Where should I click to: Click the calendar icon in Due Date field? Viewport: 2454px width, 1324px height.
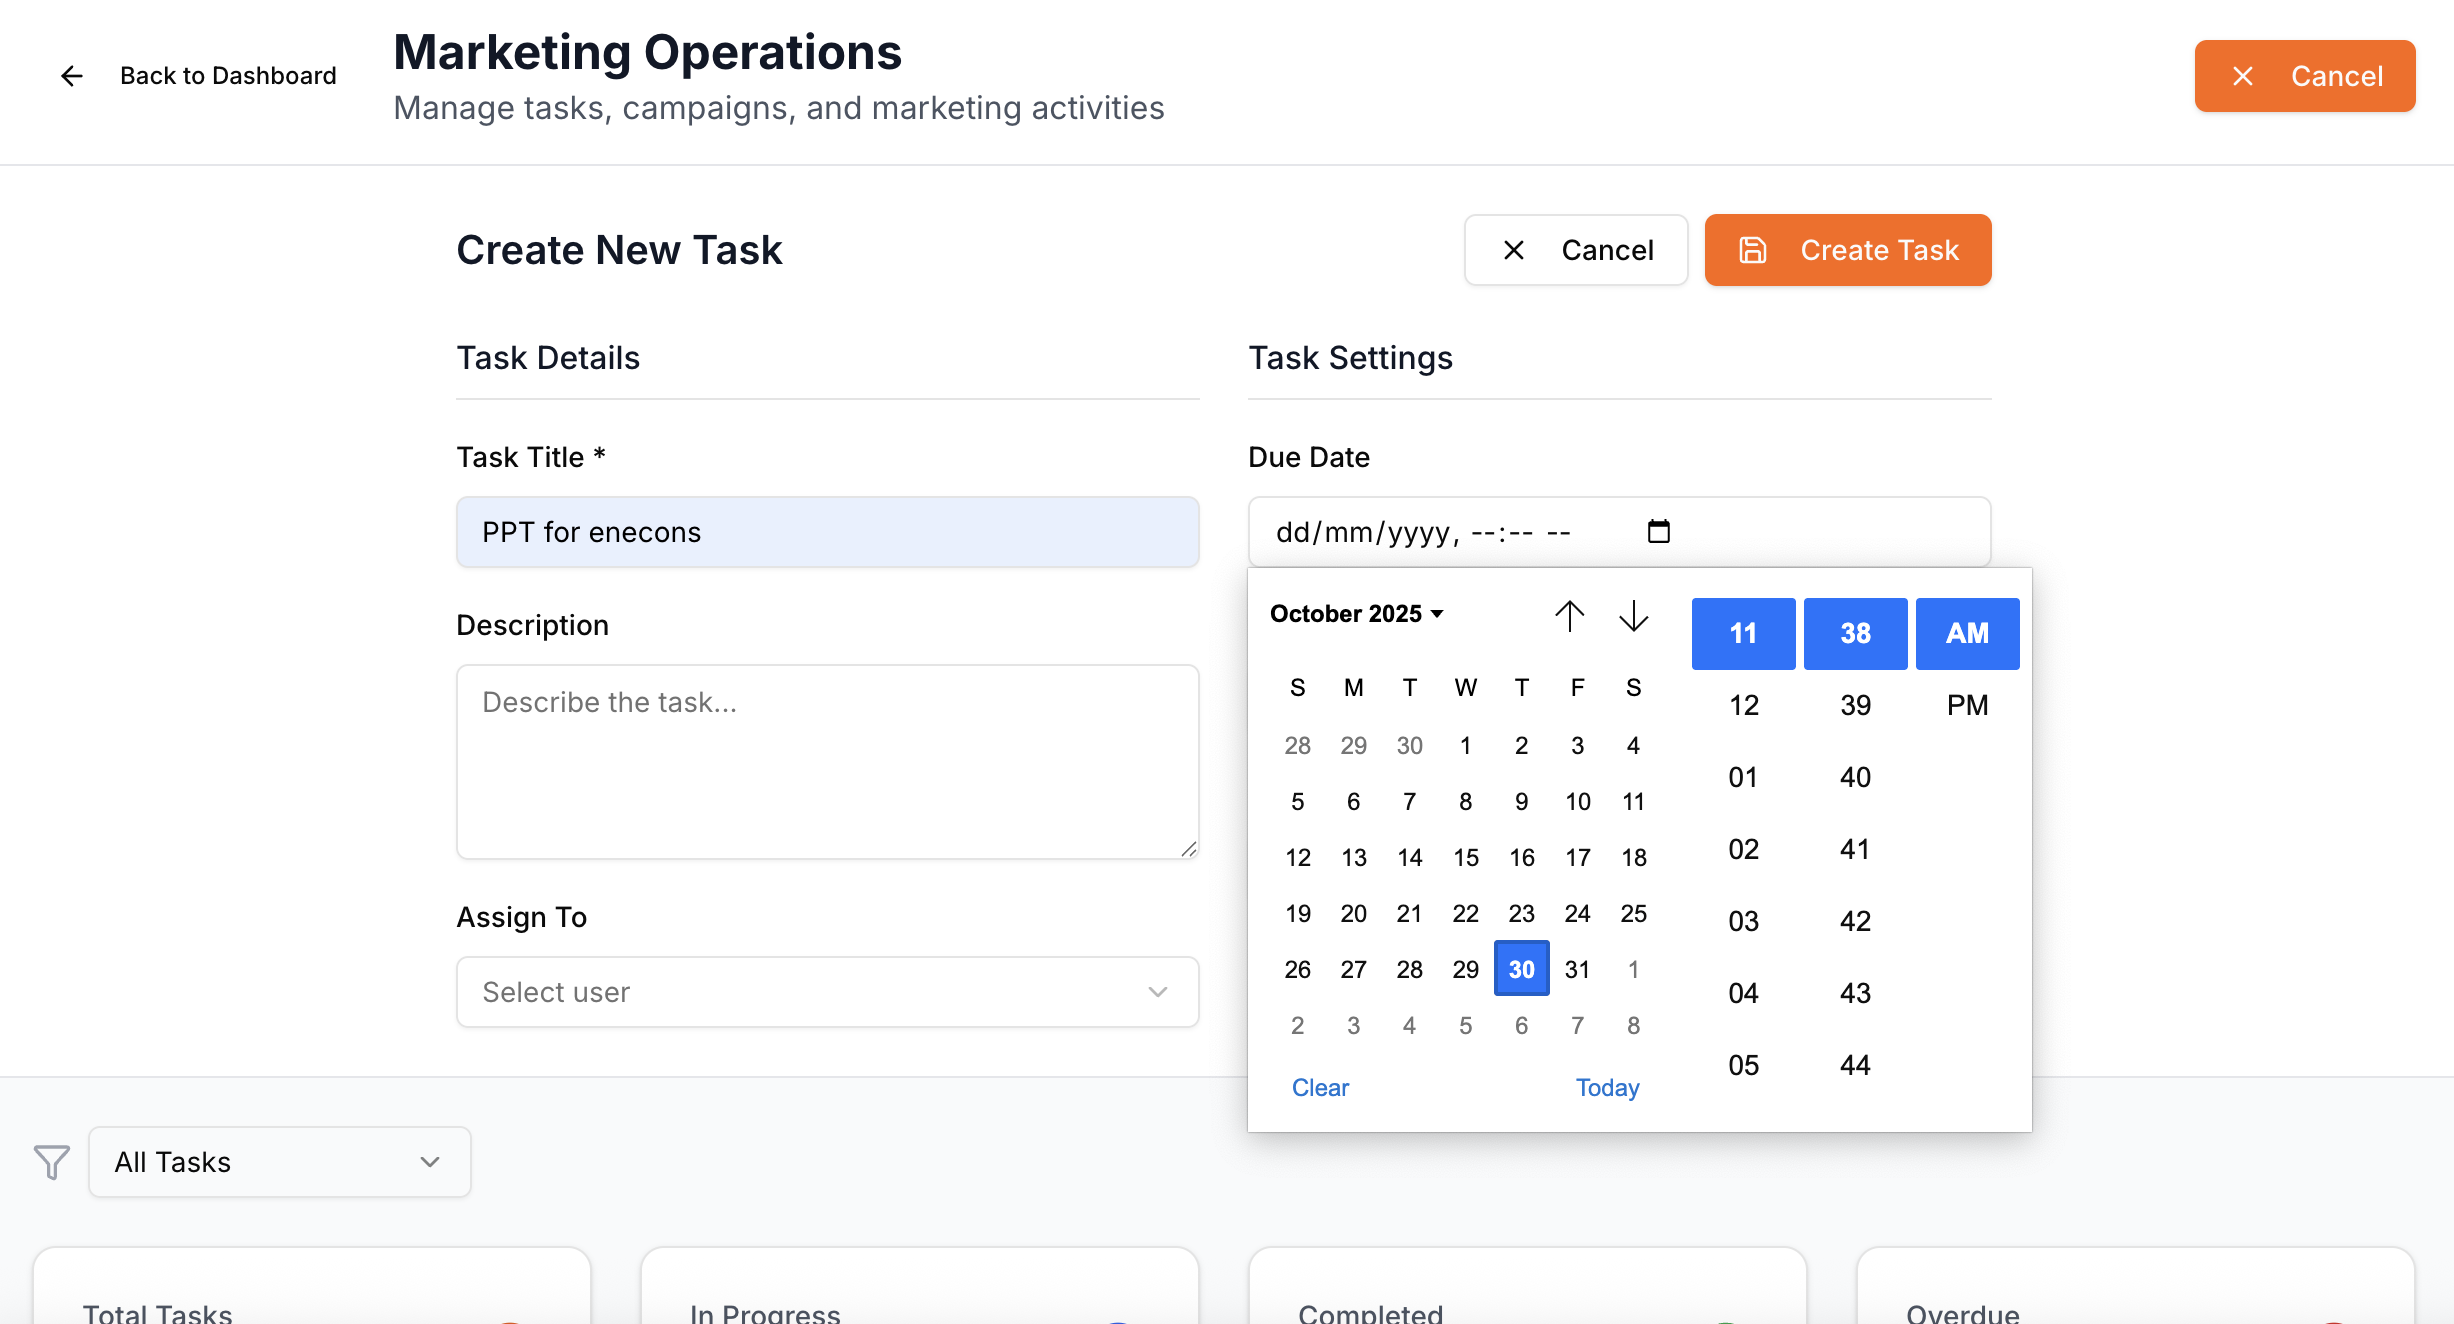click(x=1658, y=531)
